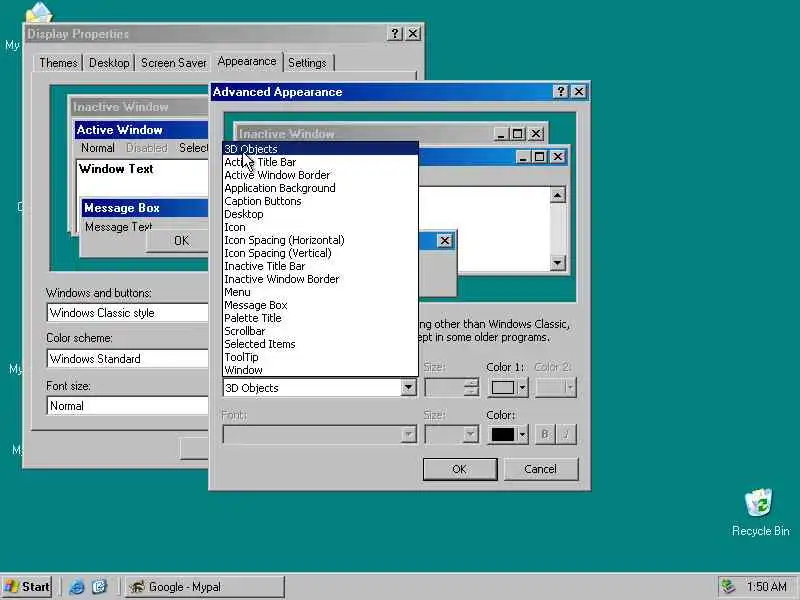The image size is (800, 600).
Task: Choose Palette Title from list
Action: click(x=320, y=318)
